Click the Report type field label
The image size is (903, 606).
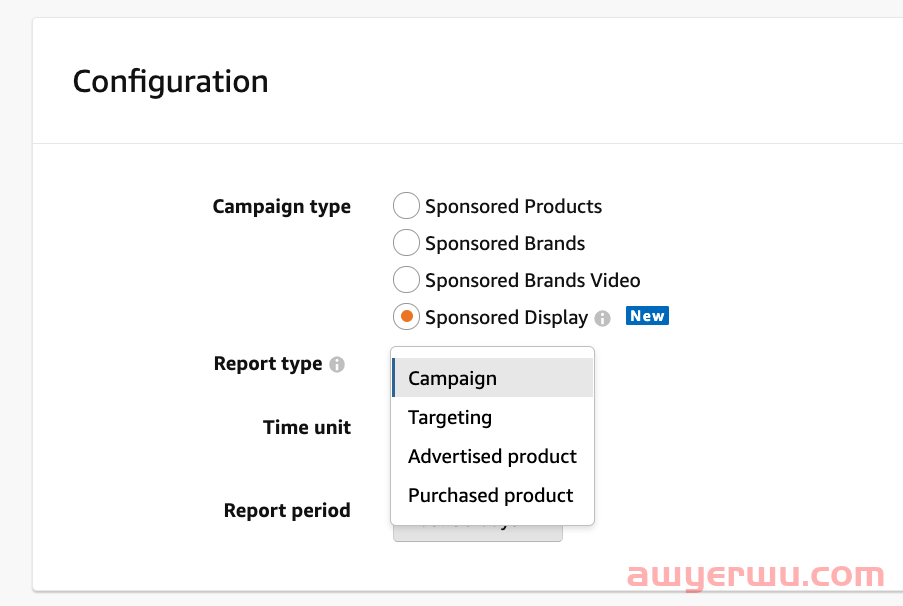click(268, 364)
